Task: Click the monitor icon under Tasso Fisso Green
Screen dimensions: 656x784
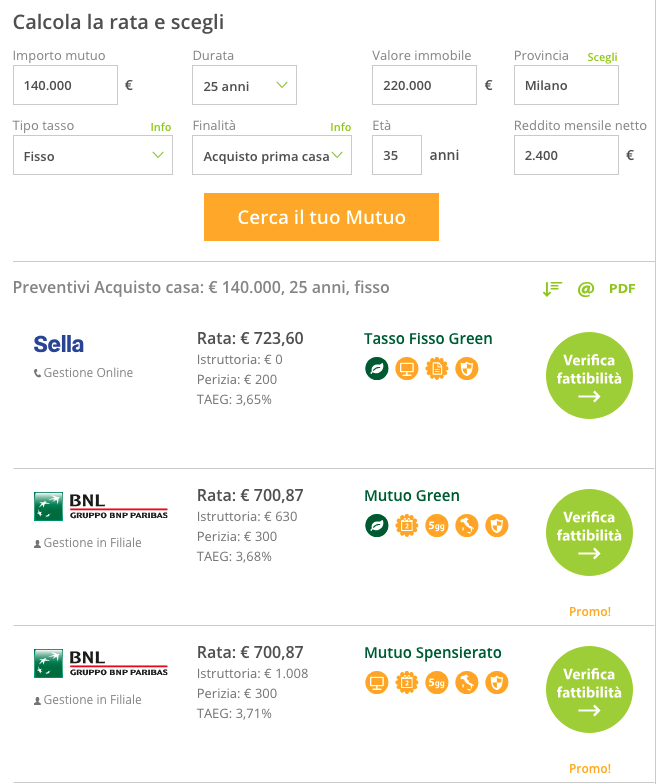Action: (x=406, y=368)
